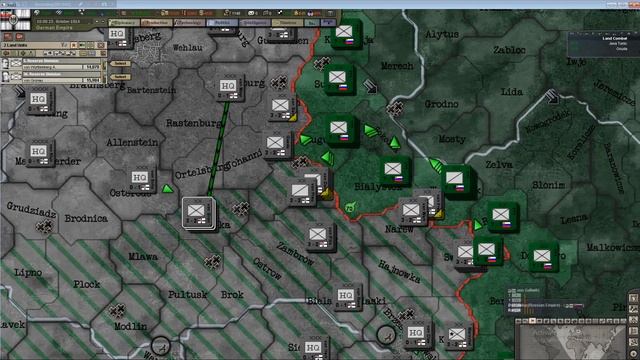Click the second red button above Land units header
This screenshot has width=640, height=360.
[19, 37]
